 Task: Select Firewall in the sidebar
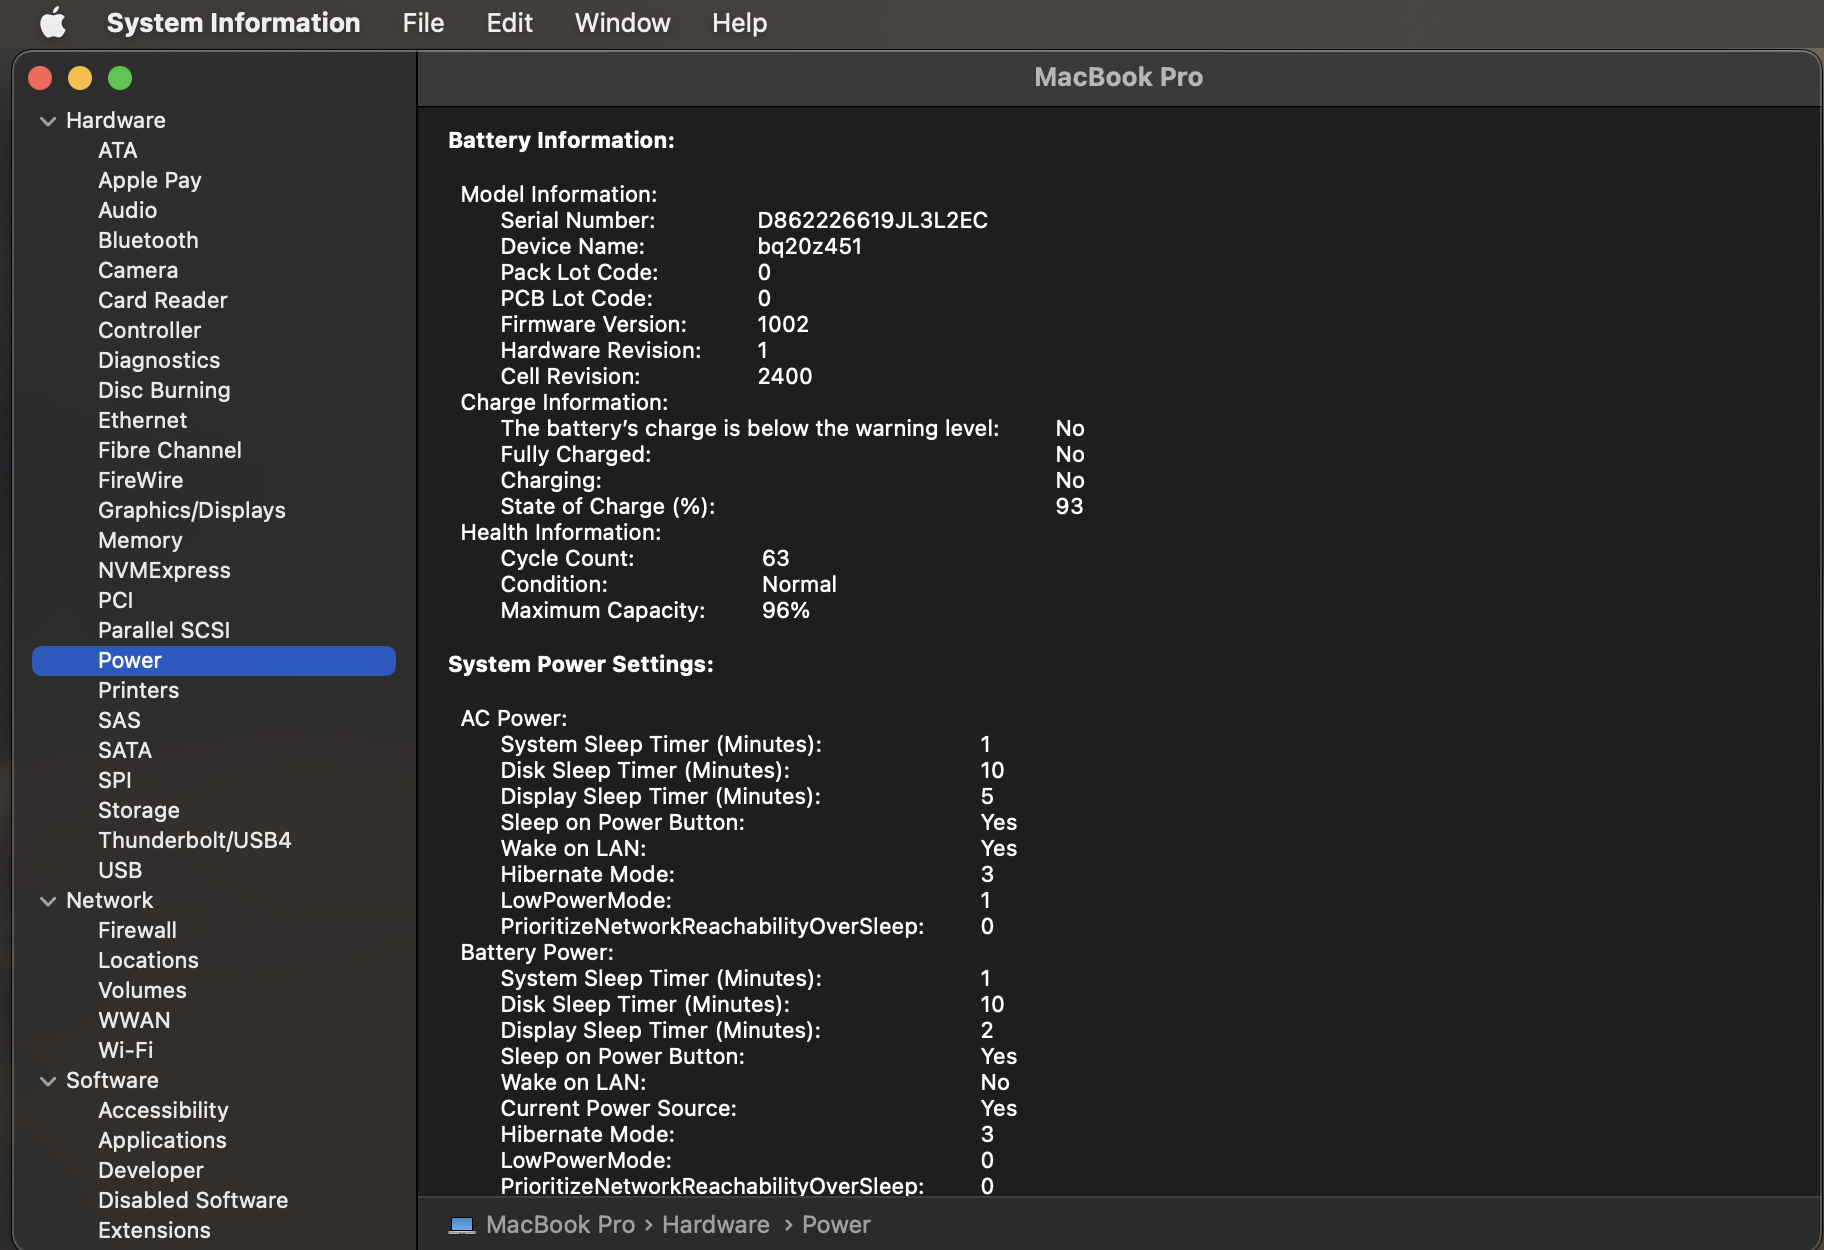(x=137, y=930)
